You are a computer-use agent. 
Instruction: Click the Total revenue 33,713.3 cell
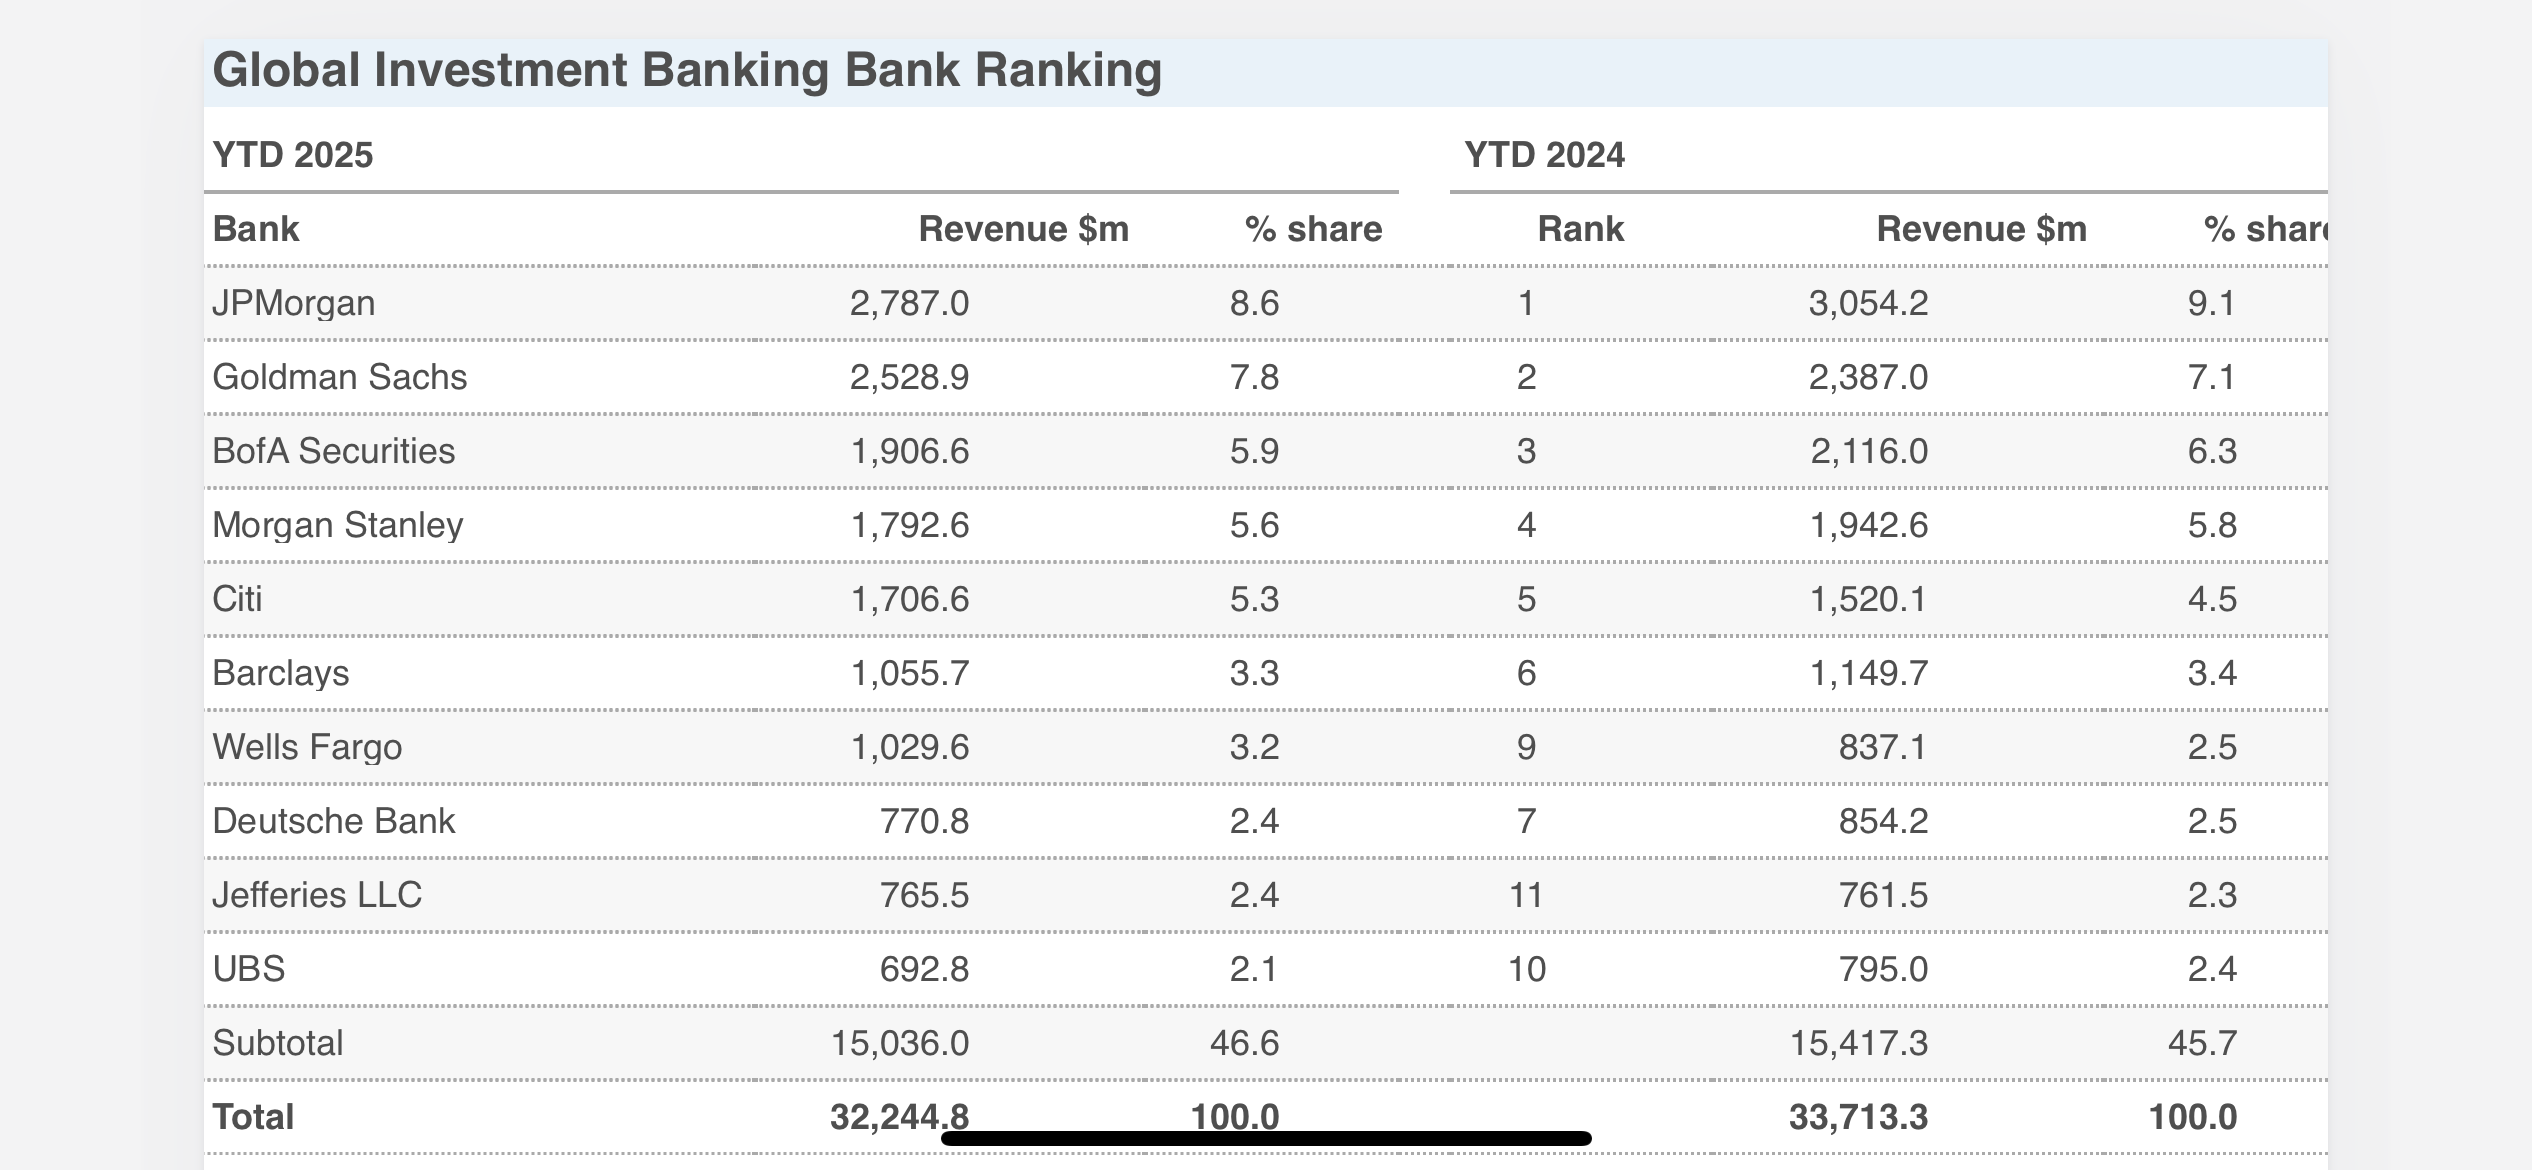click(1857, 1117)
